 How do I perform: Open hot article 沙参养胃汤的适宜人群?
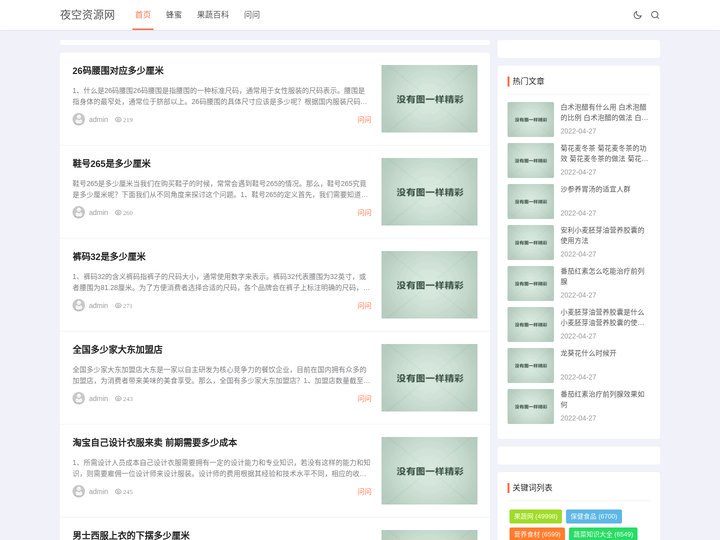tap(595, 189)
